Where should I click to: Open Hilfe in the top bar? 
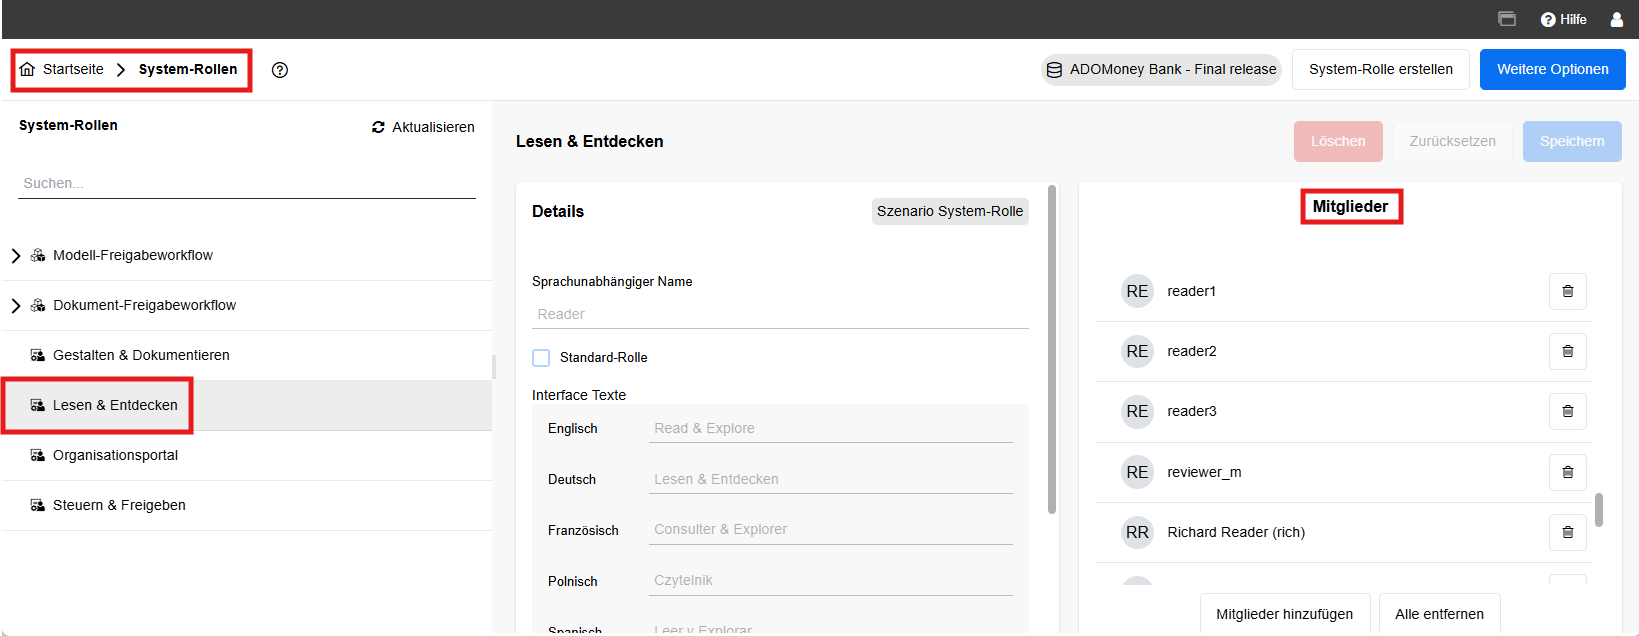(x=1564, y=19)
